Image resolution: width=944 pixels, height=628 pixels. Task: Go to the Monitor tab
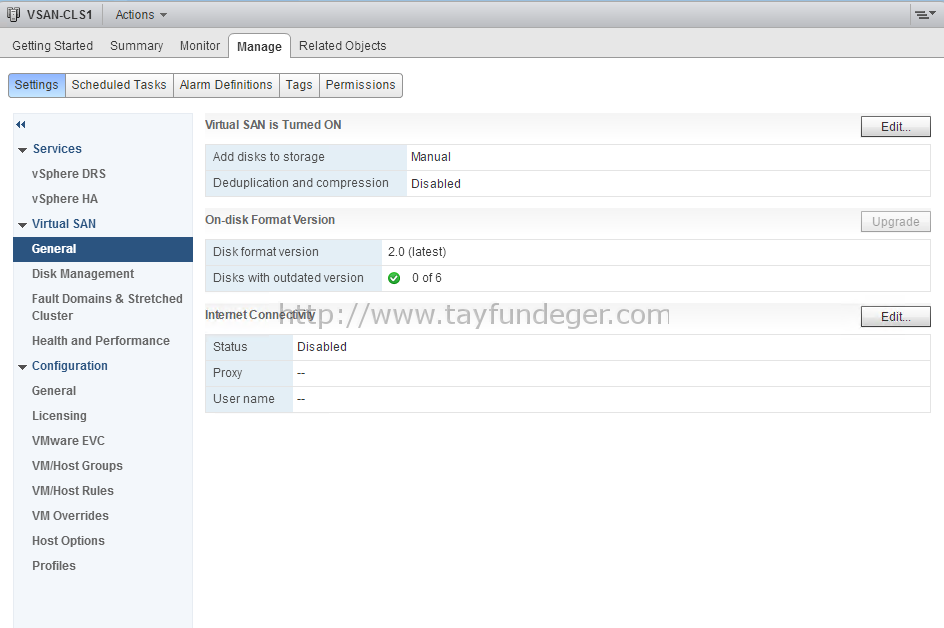(200, 46)
